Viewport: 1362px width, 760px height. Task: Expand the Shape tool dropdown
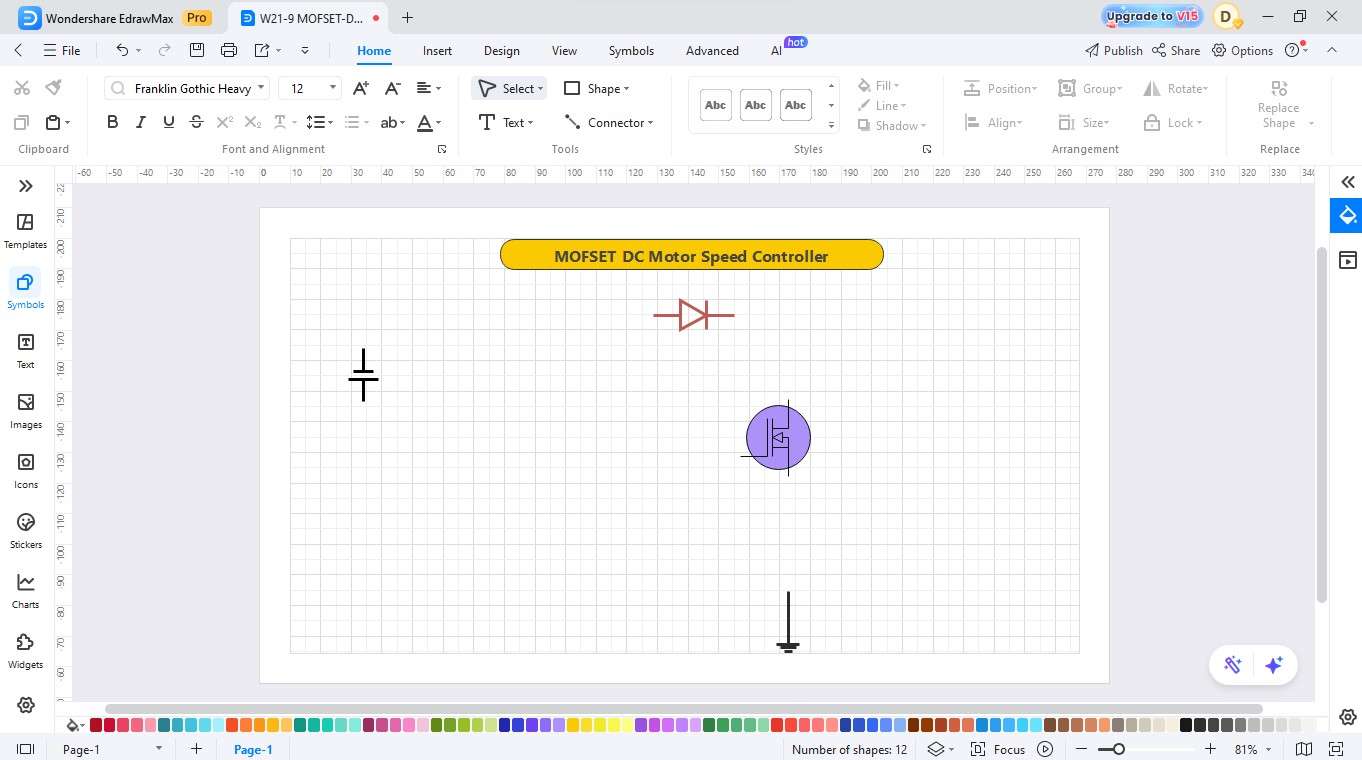click(626, 89)
